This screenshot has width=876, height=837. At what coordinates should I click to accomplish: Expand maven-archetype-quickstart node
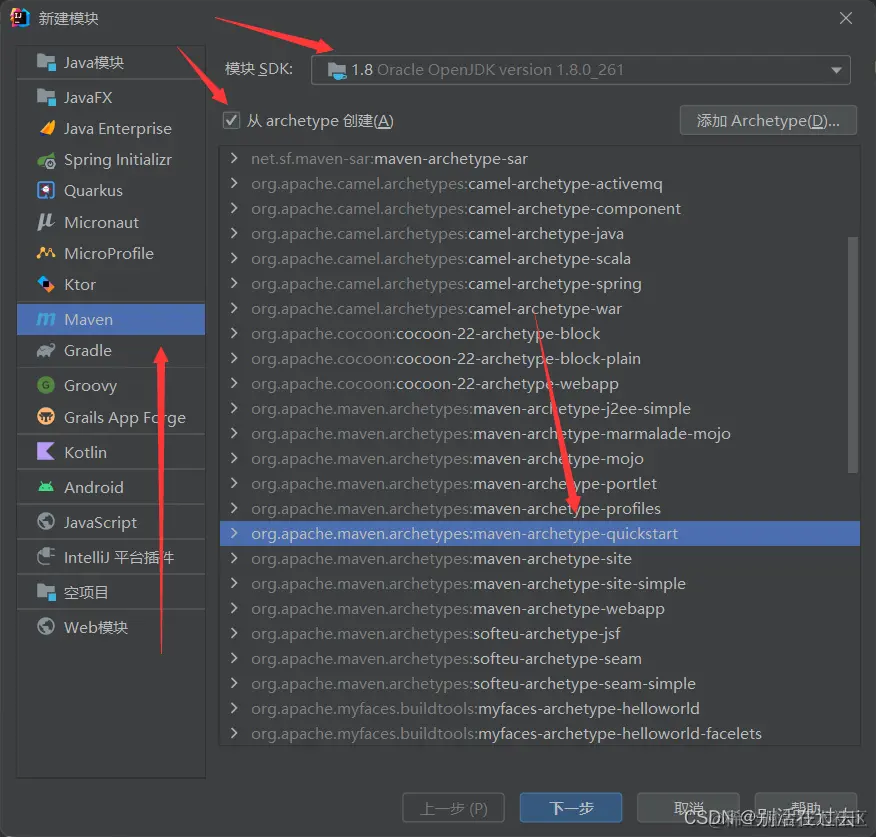pos(234,534)
